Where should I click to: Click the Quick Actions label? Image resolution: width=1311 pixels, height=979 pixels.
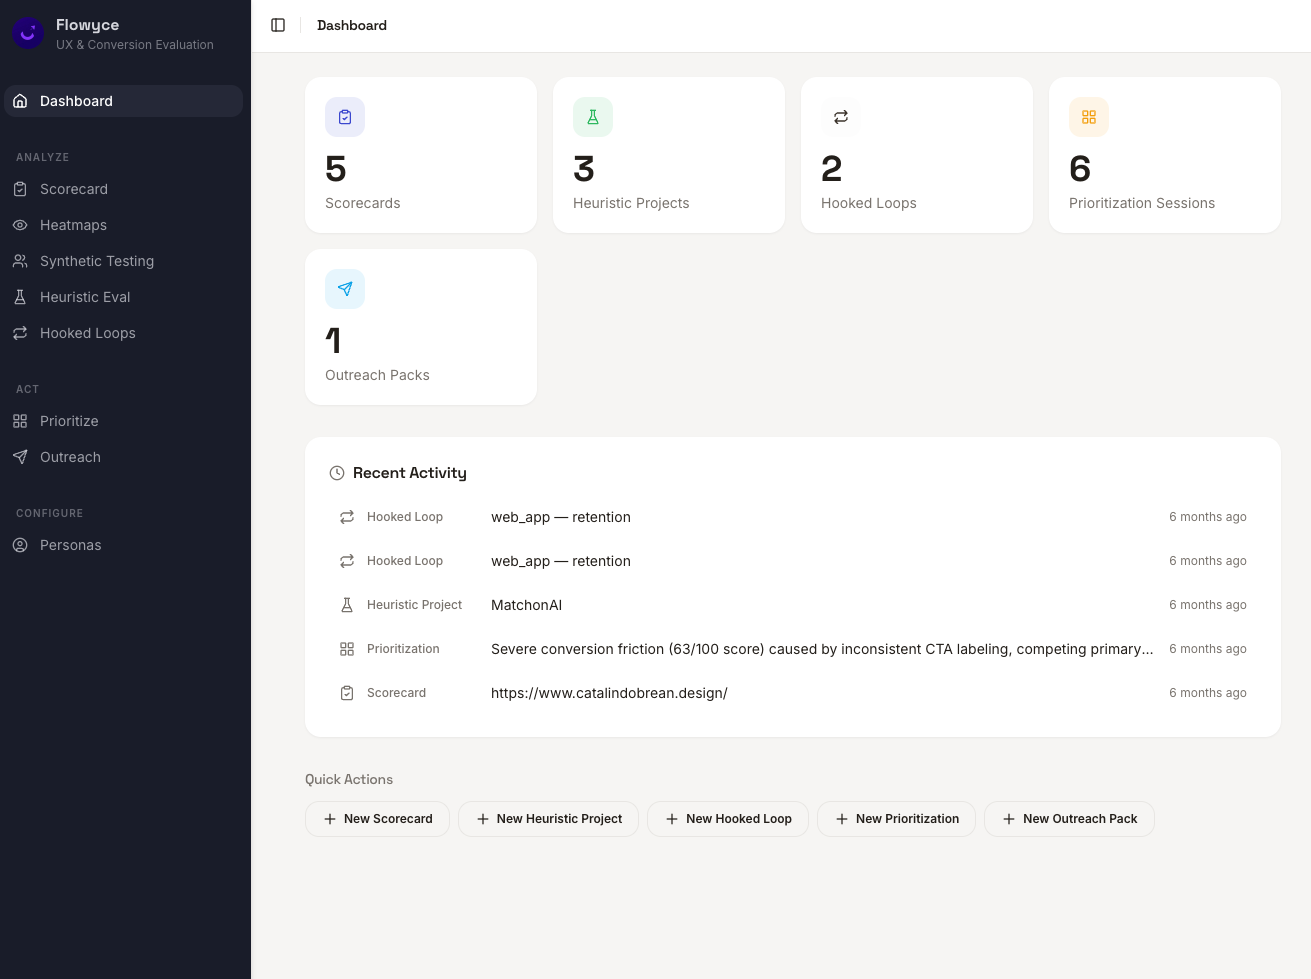[x=349, y=779]
